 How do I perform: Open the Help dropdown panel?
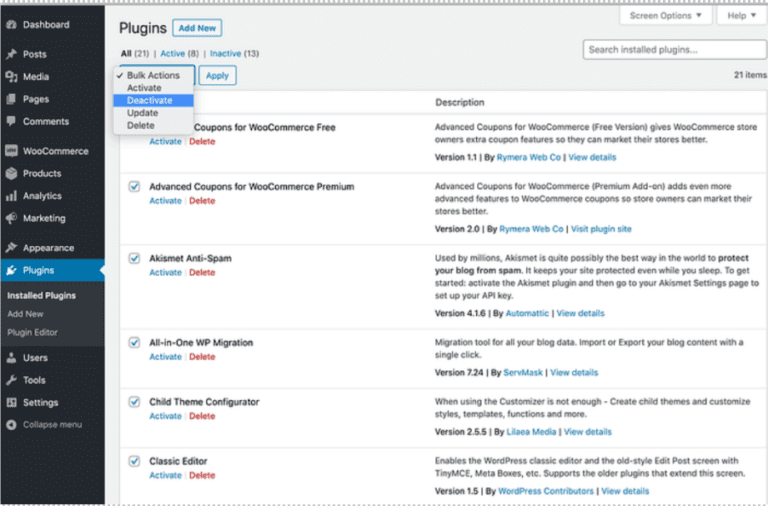pyautogui.click(x=742, y=16)
